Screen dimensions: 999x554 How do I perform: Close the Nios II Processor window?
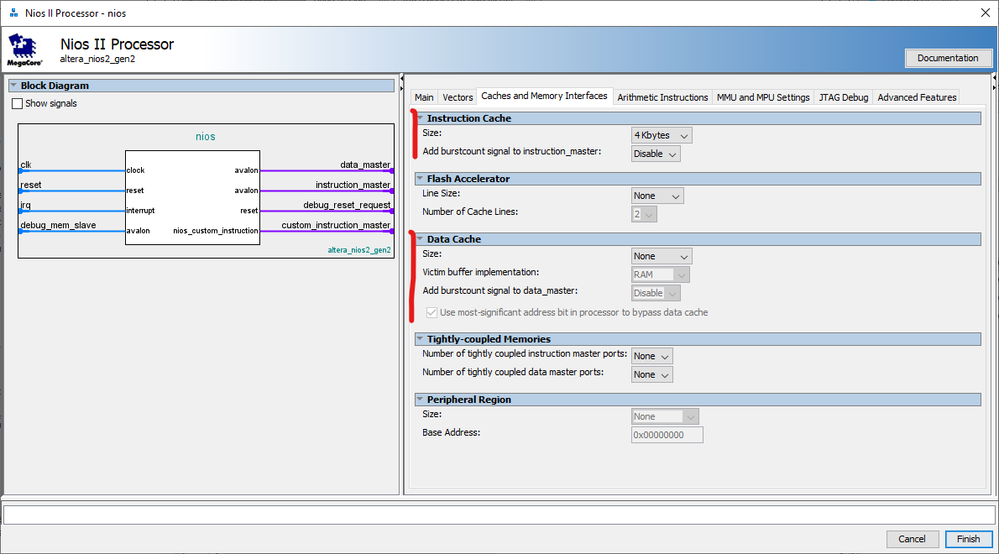[982, 13]
